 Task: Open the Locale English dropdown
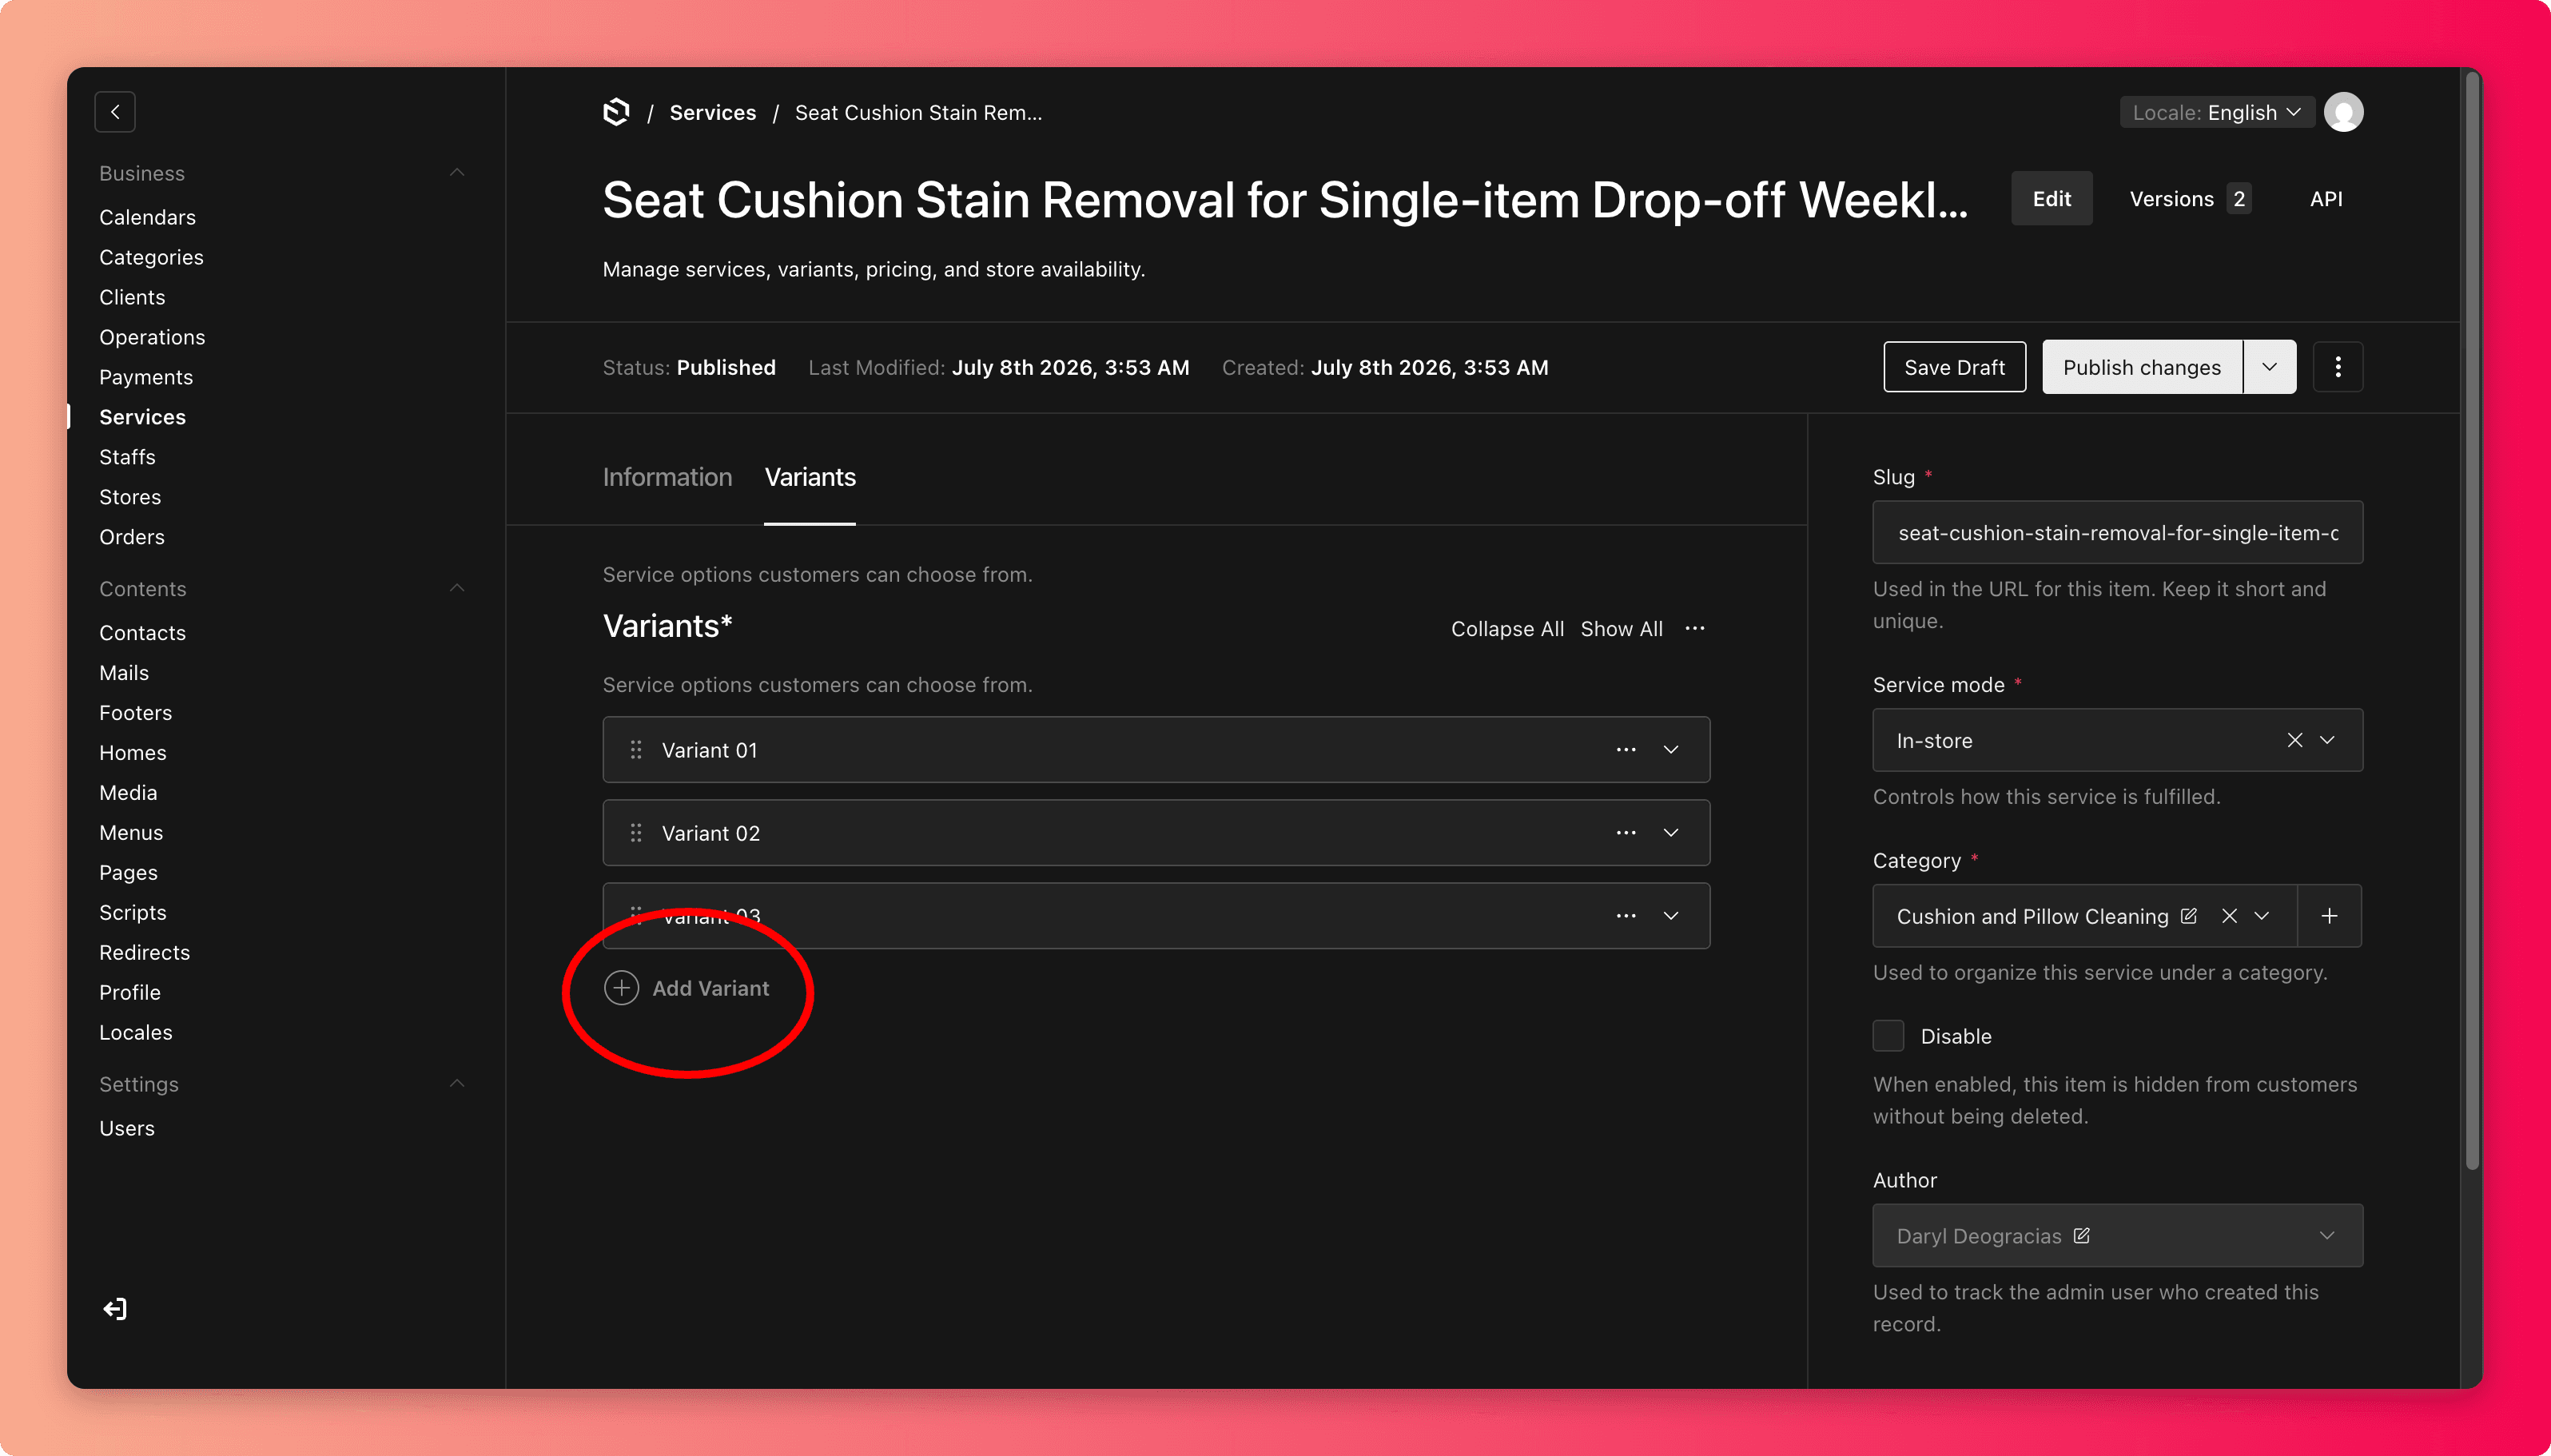pyautogui.click(x=2216, y=112)
